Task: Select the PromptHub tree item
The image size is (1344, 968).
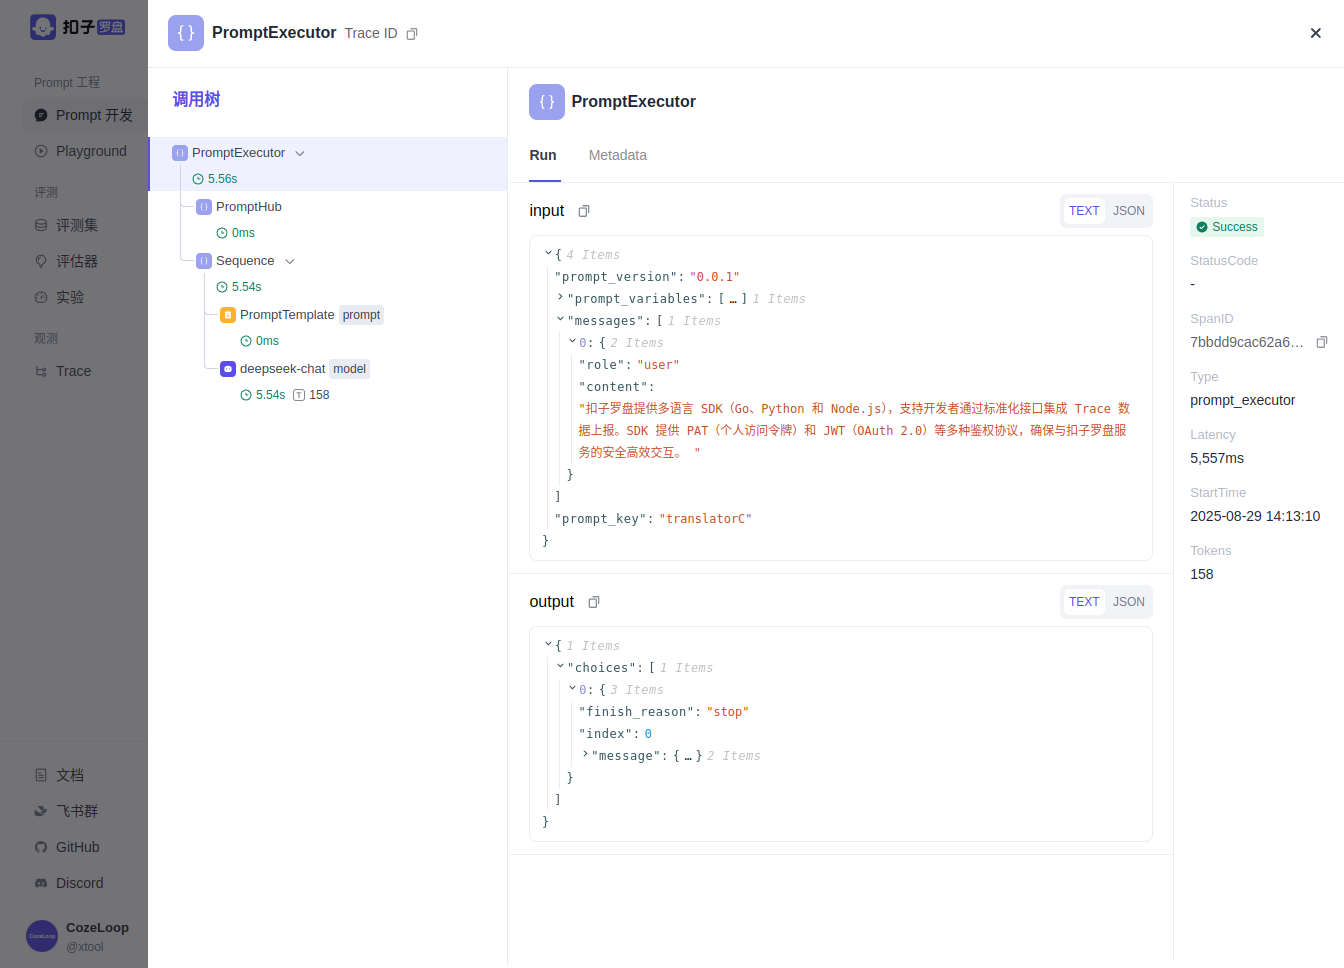Action: click(249, 207)
